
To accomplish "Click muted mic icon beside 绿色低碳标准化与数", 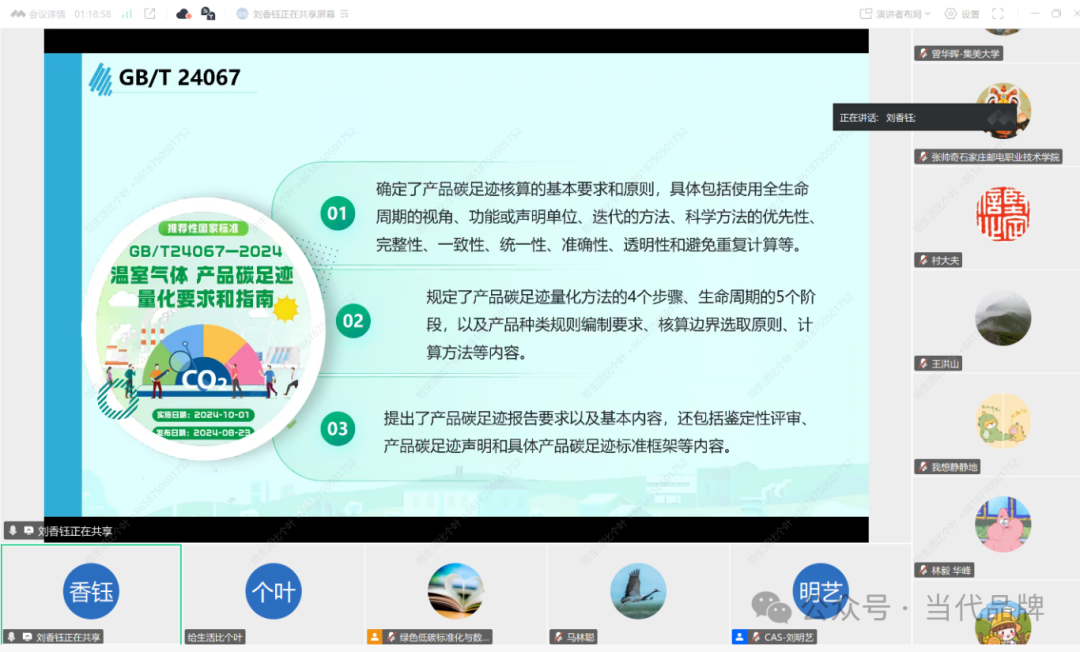I will tap(391, 637).
